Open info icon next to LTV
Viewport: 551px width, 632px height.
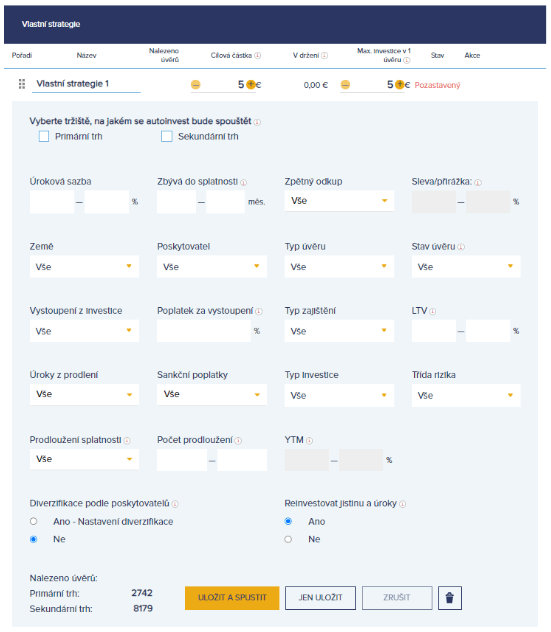coord(432,311)
